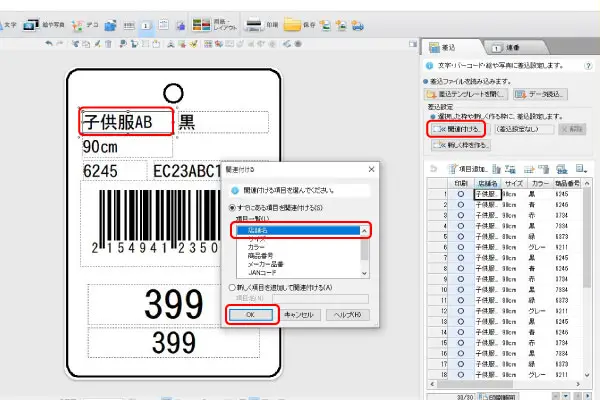
Task: Click the data table scroll-down arrow
Action: pyautogui.click(x=587, y=375)
